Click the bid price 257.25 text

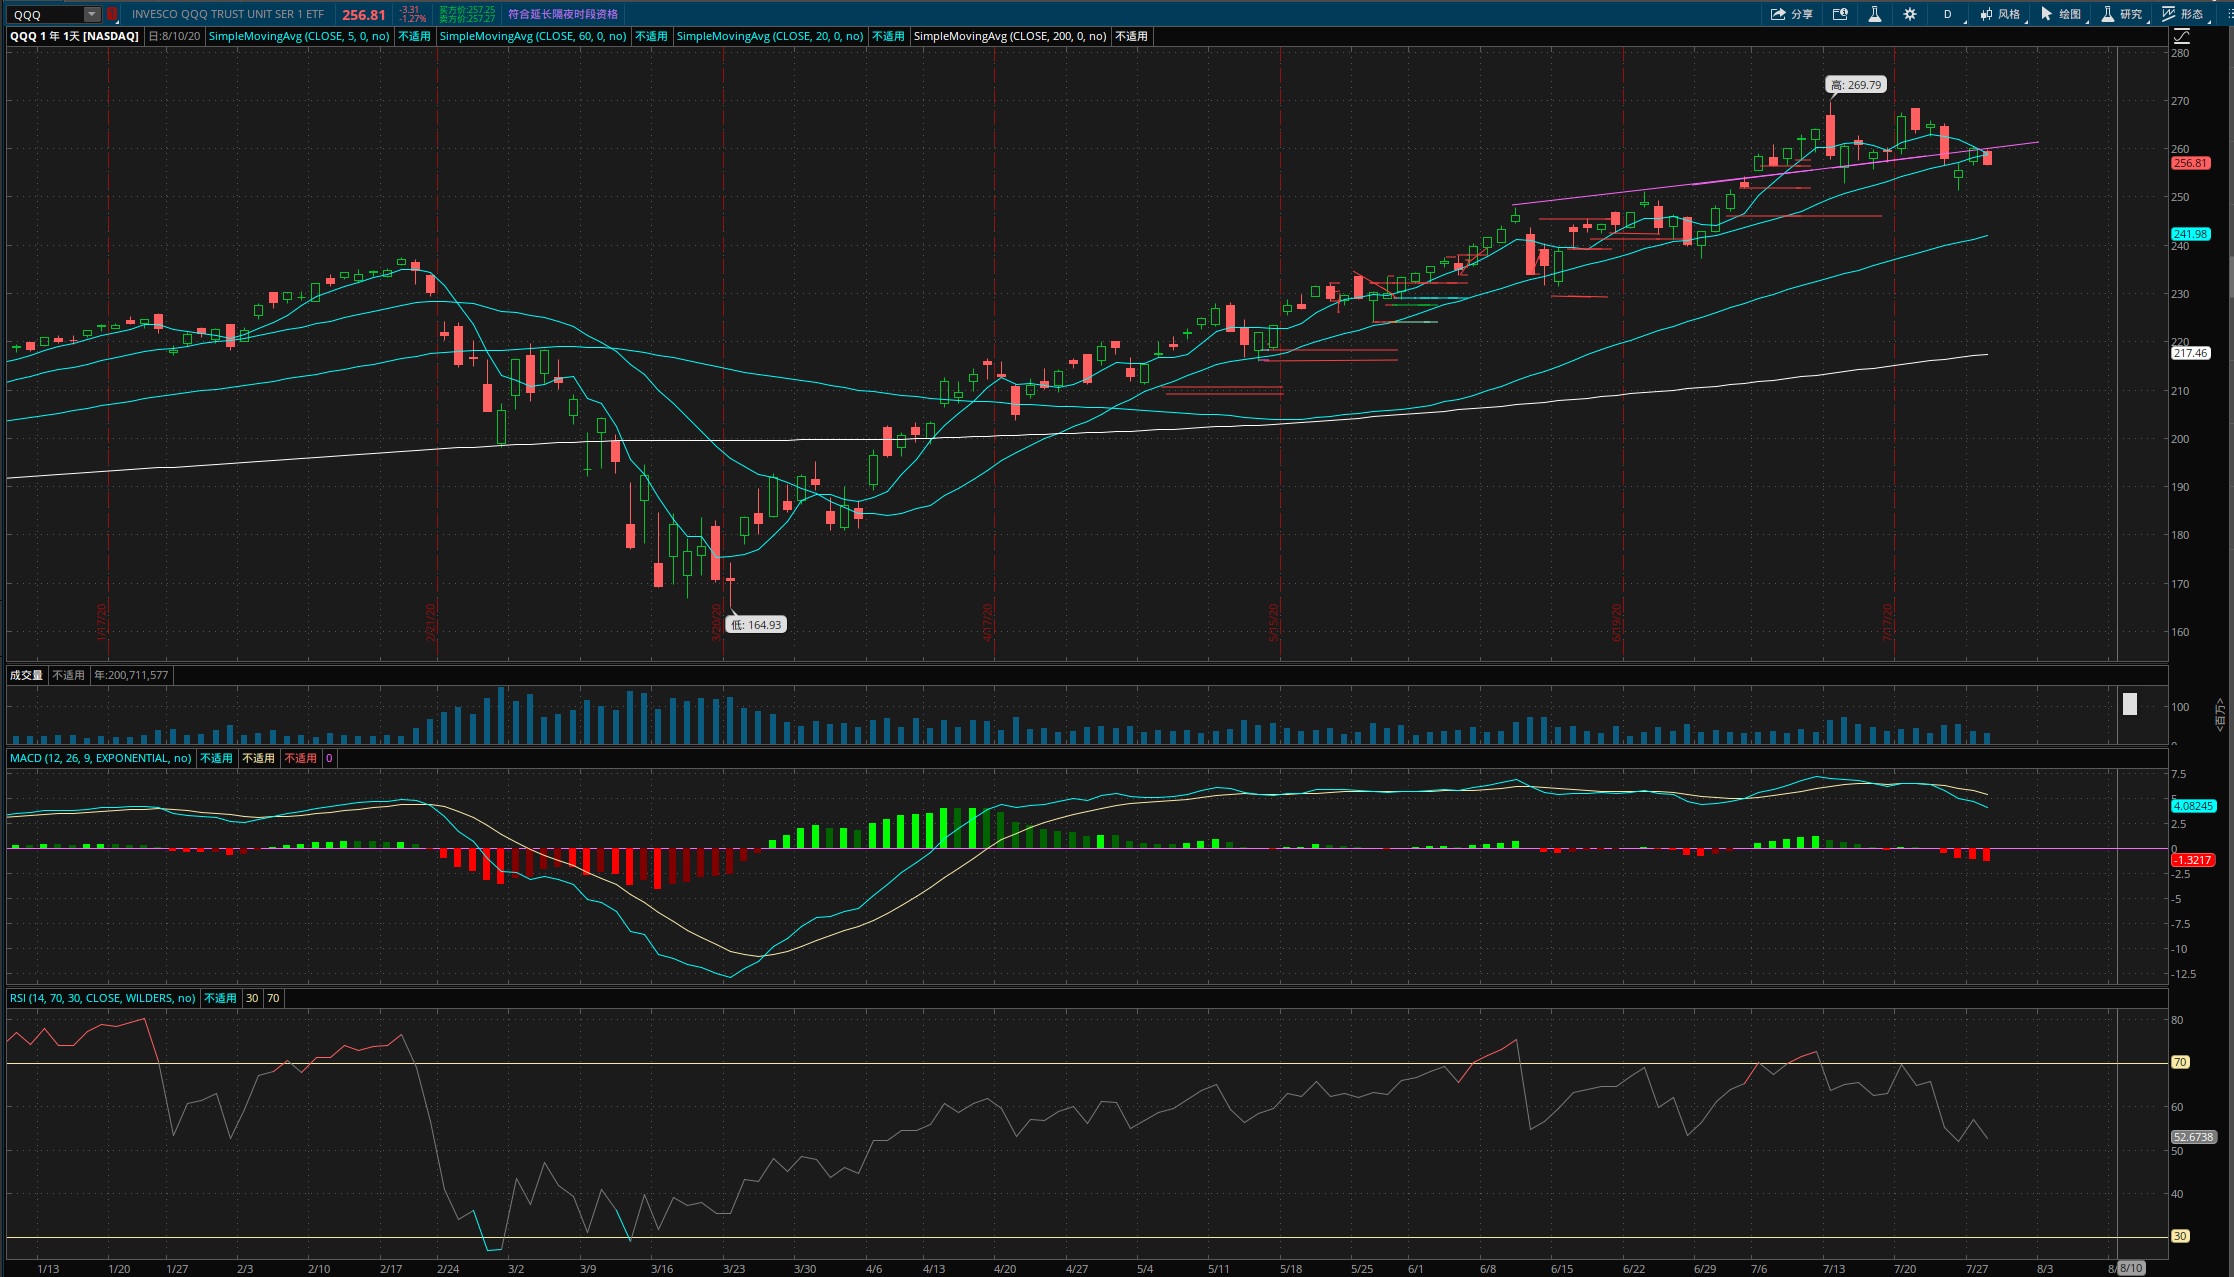pyautogui.click(x=467, y=10)
